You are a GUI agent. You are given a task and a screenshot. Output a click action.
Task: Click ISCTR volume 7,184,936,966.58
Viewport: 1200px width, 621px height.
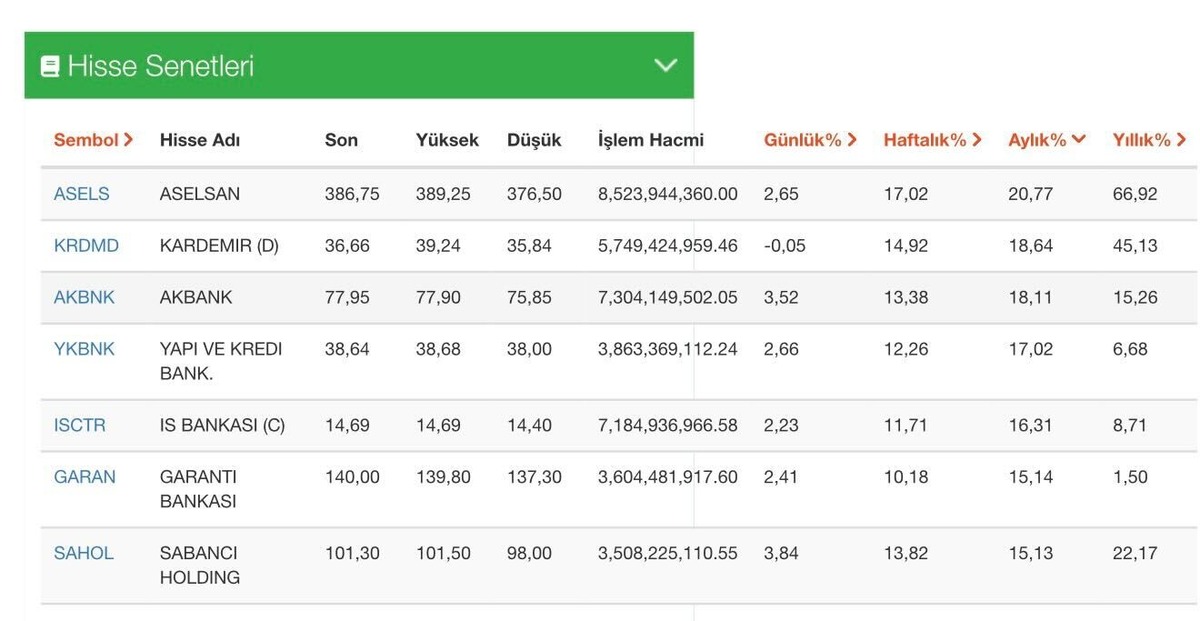[x=668, y=425]
